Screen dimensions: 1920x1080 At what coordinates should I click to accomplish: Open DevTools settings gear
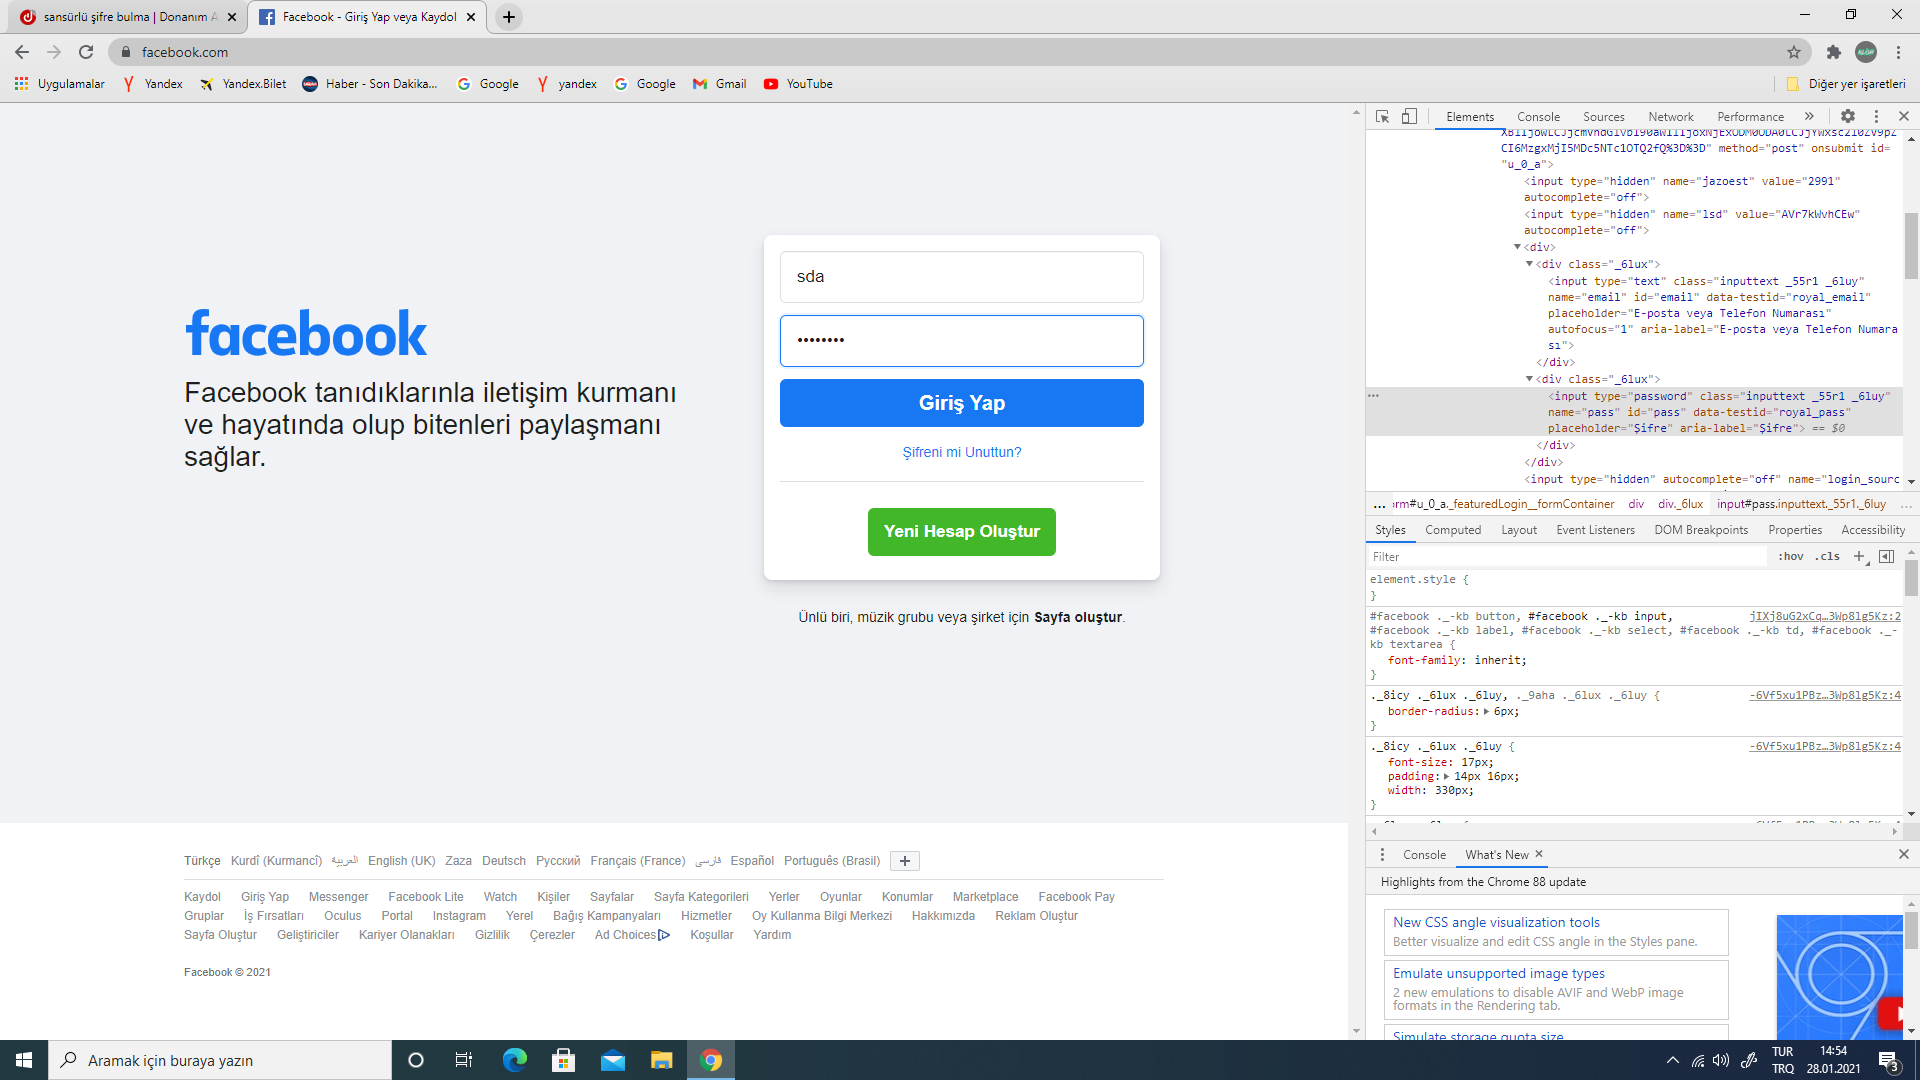(x=1848, y=117)
